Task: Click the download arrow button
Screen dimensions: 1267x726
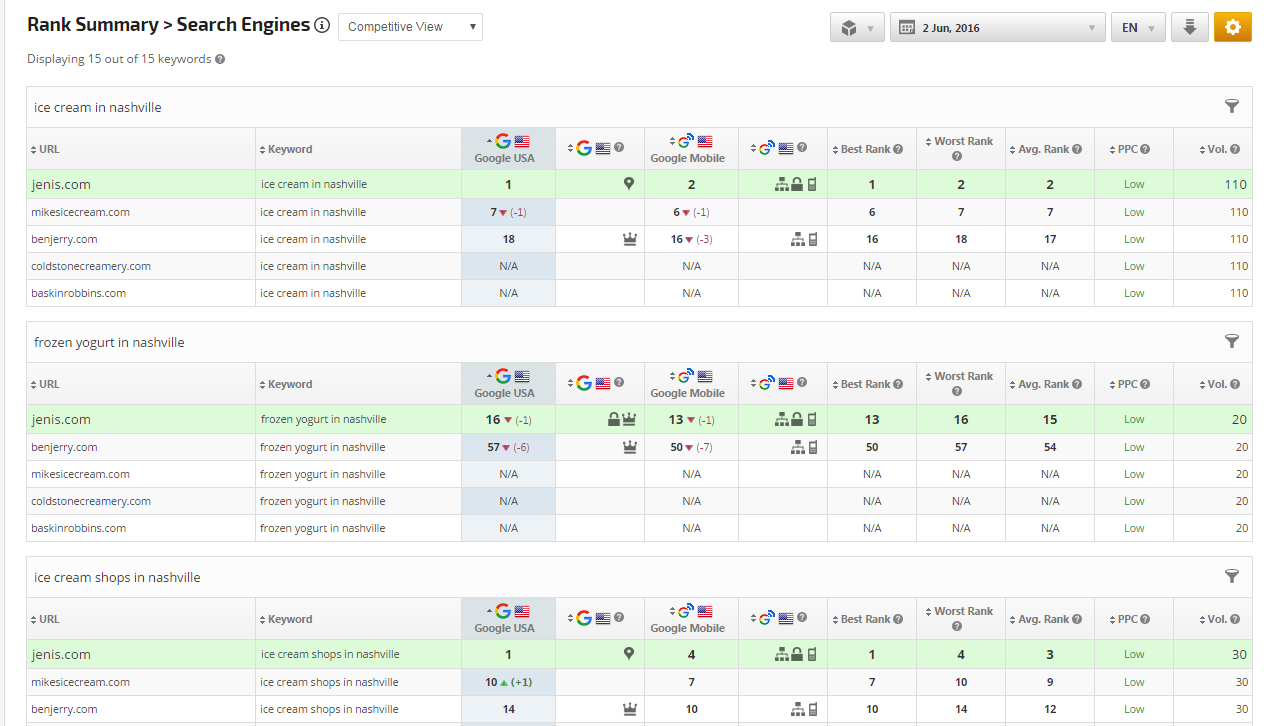Action: [x=1189, y=27]
